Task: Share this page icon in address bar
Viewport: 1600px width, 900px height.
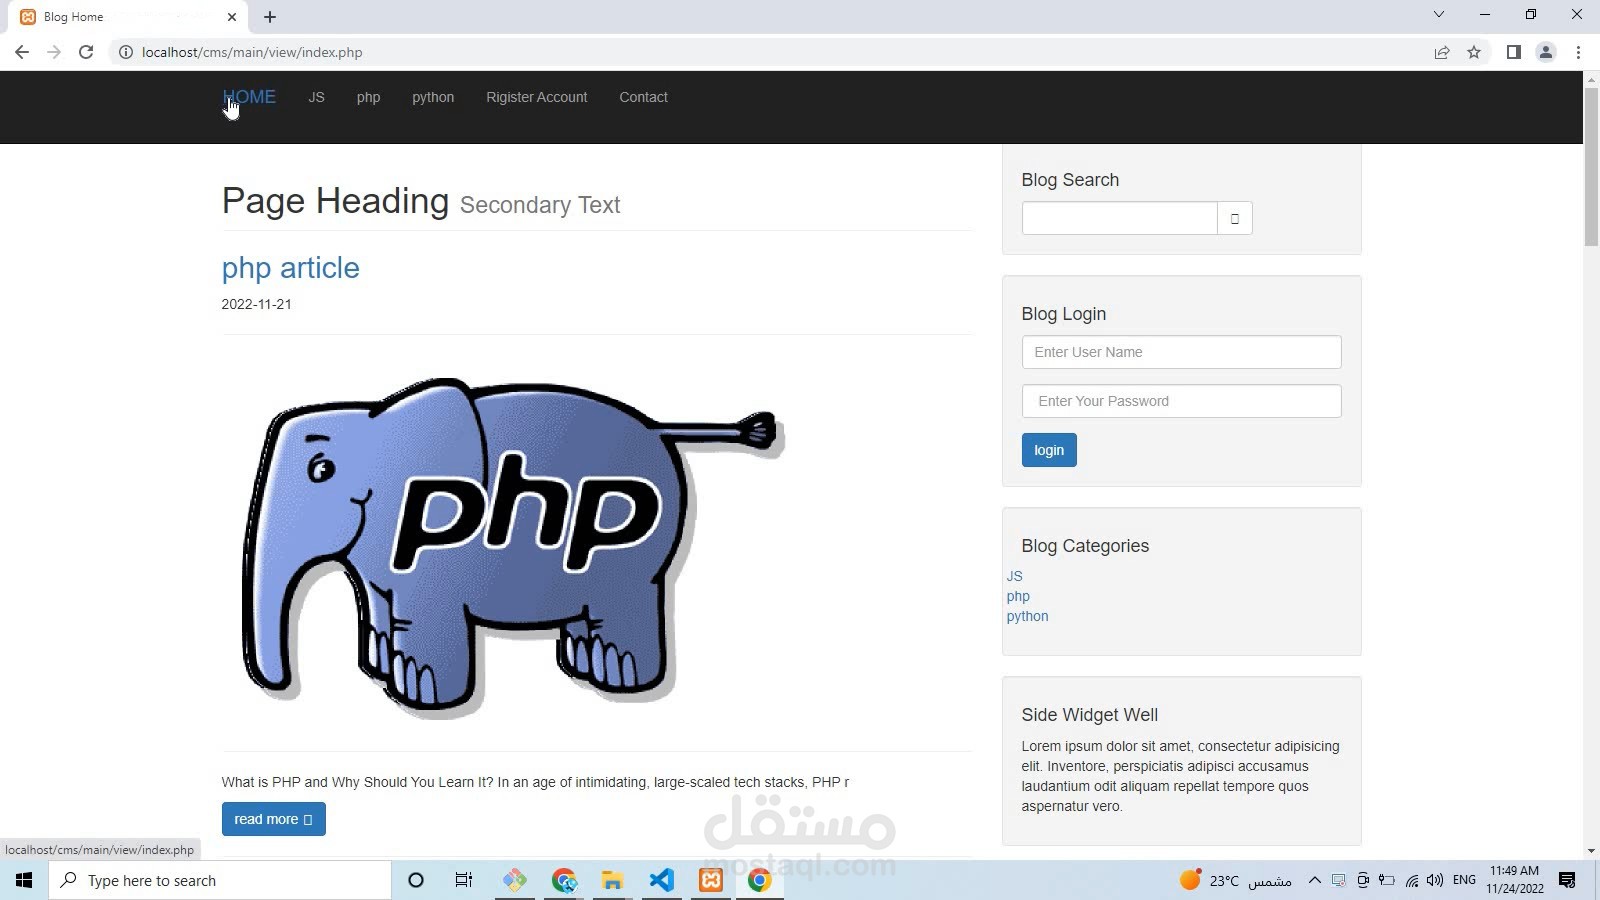Action: pyautogui.click(x=1442, y=52)
